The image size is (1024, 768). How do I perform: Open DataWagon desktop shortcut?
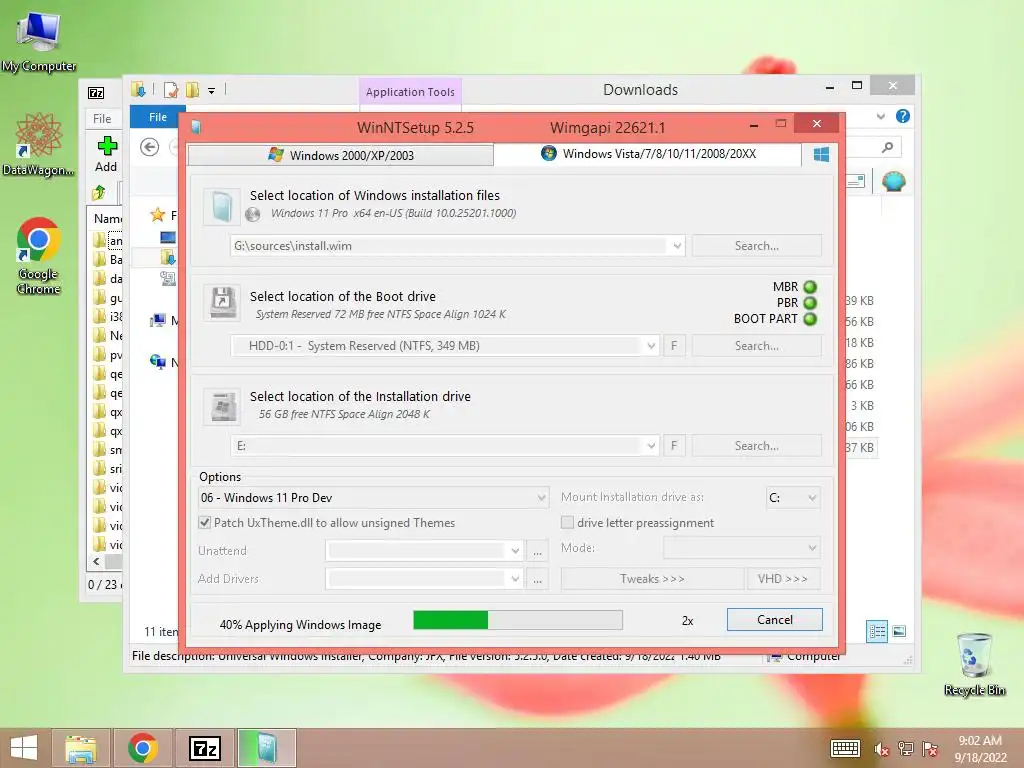coord(39,144)
